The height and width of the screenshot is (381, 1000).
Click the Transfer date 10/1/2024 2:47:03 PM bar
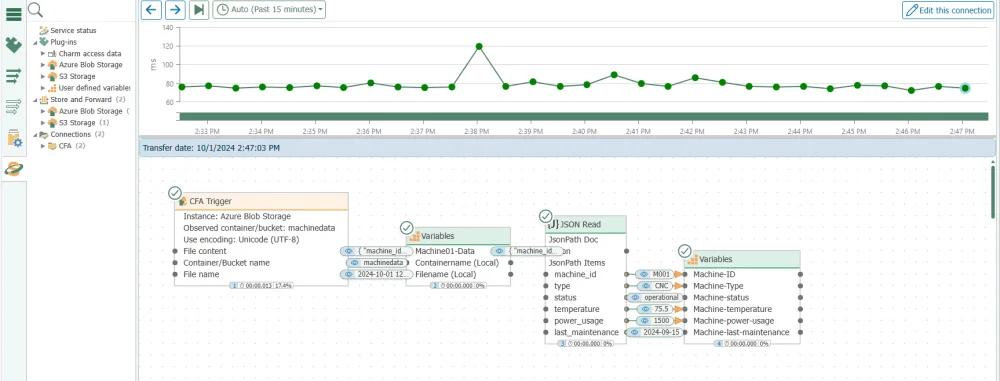[x=567, y=147]
